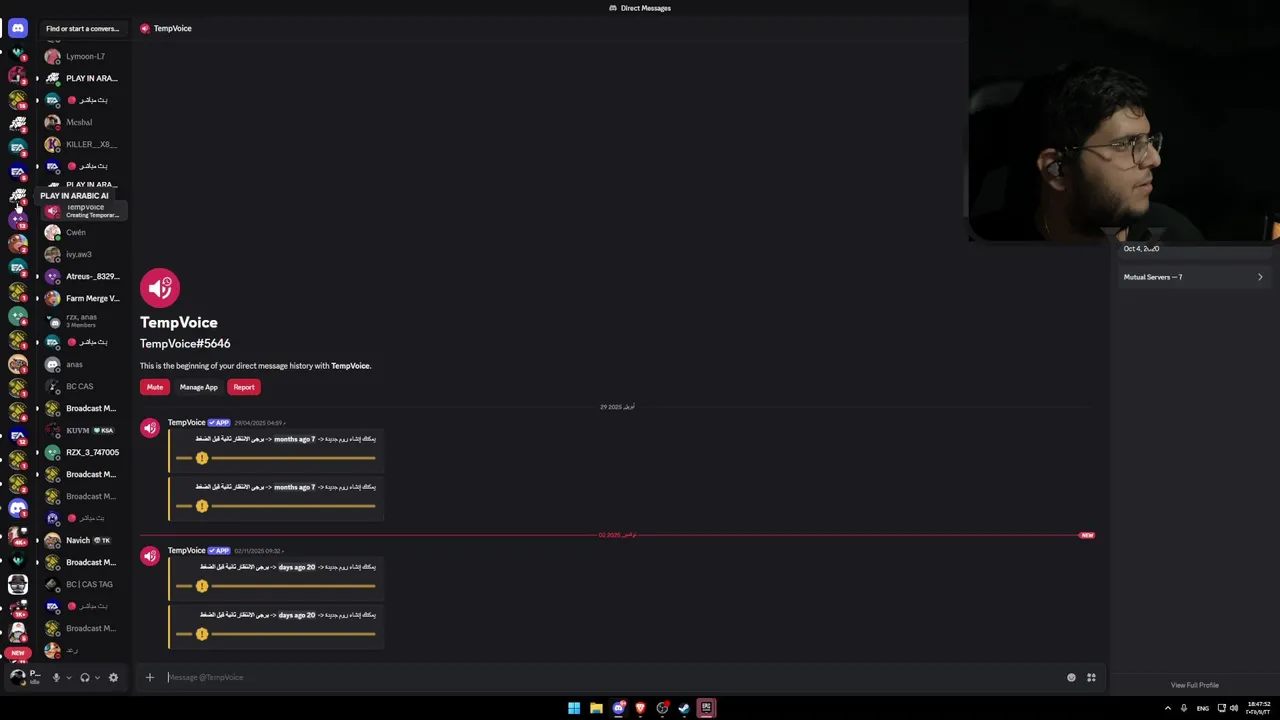This screenshot has height=720, width=1280.
Task: Report the TempVoice app
Action: point(244,387)
